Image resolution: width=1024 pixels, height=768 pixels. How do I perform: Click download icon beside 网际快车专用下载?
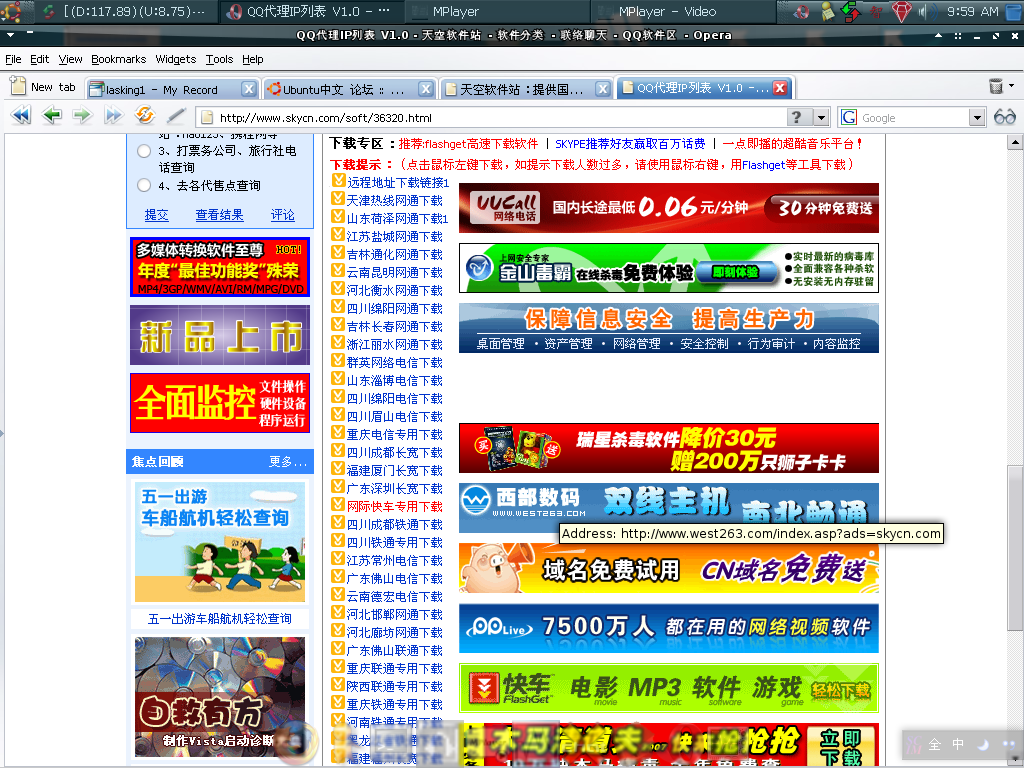point(338,505)
